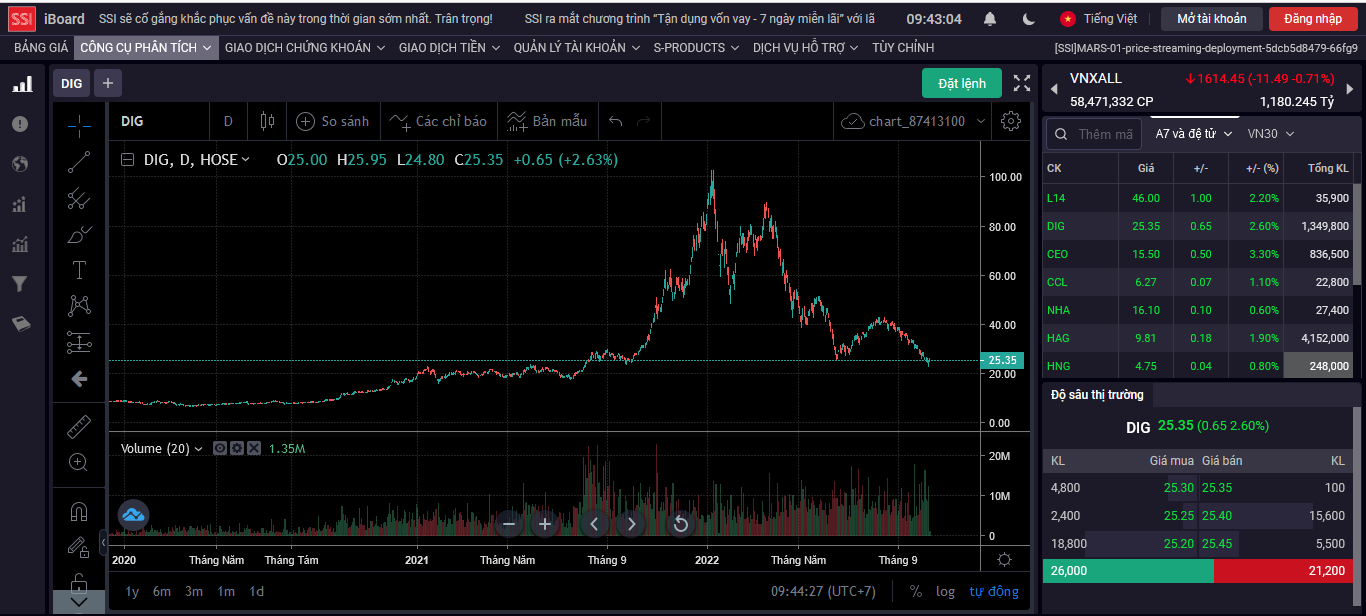Hide the Volume indicator eye icon
This screenshot has width=1366, height=616.
(220, 449)
